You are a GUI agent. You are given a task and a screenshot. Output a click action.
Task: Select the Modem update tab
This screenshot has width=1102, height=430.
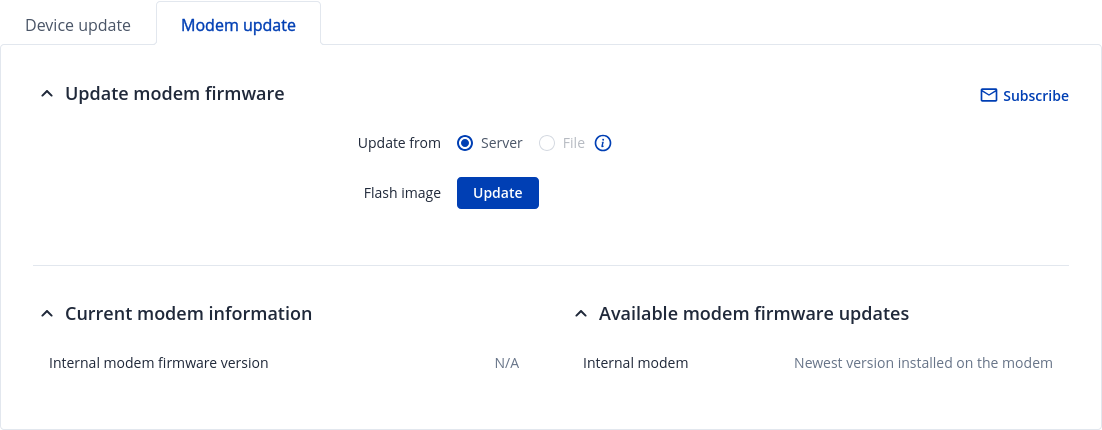pyautogui.click(x=238, y=25)
